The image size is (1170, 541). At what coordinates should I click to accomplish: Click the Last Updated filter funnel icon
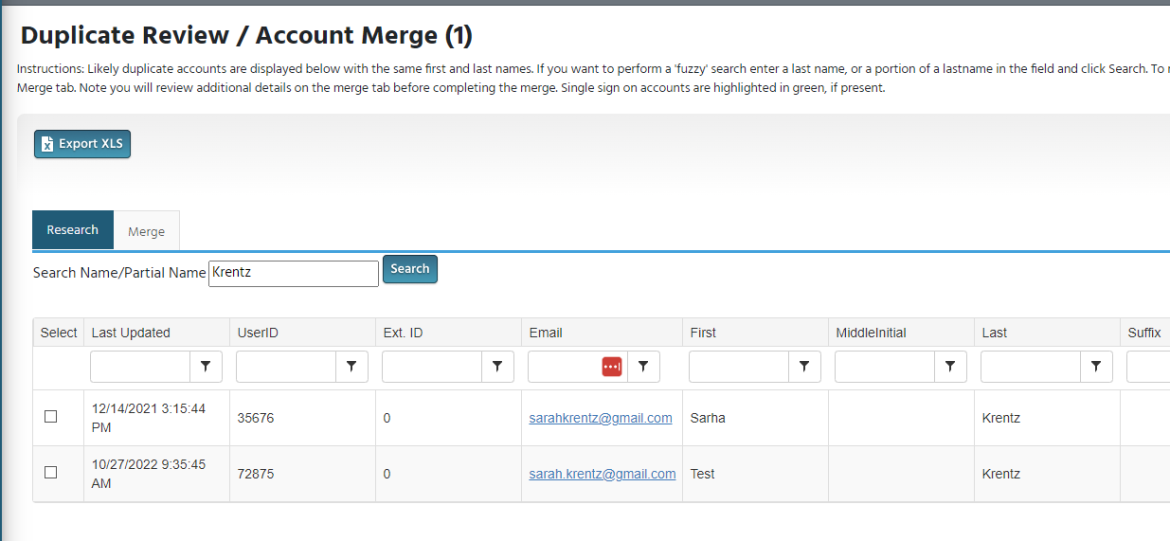click(205, 367)
